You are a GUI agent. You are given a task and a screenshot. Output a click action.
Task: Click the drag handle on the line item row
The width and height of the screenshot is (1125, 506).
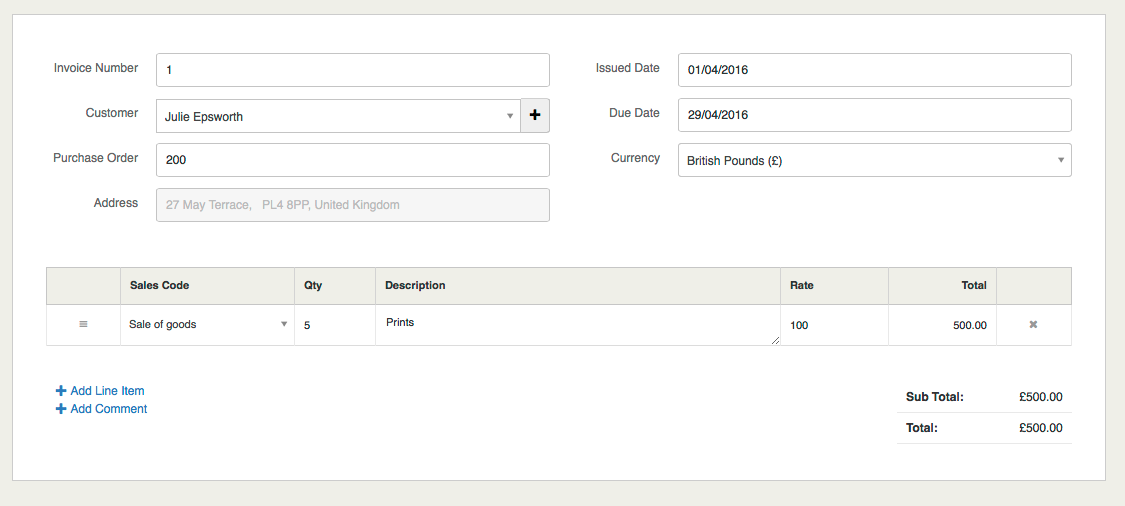coord(83,325)
